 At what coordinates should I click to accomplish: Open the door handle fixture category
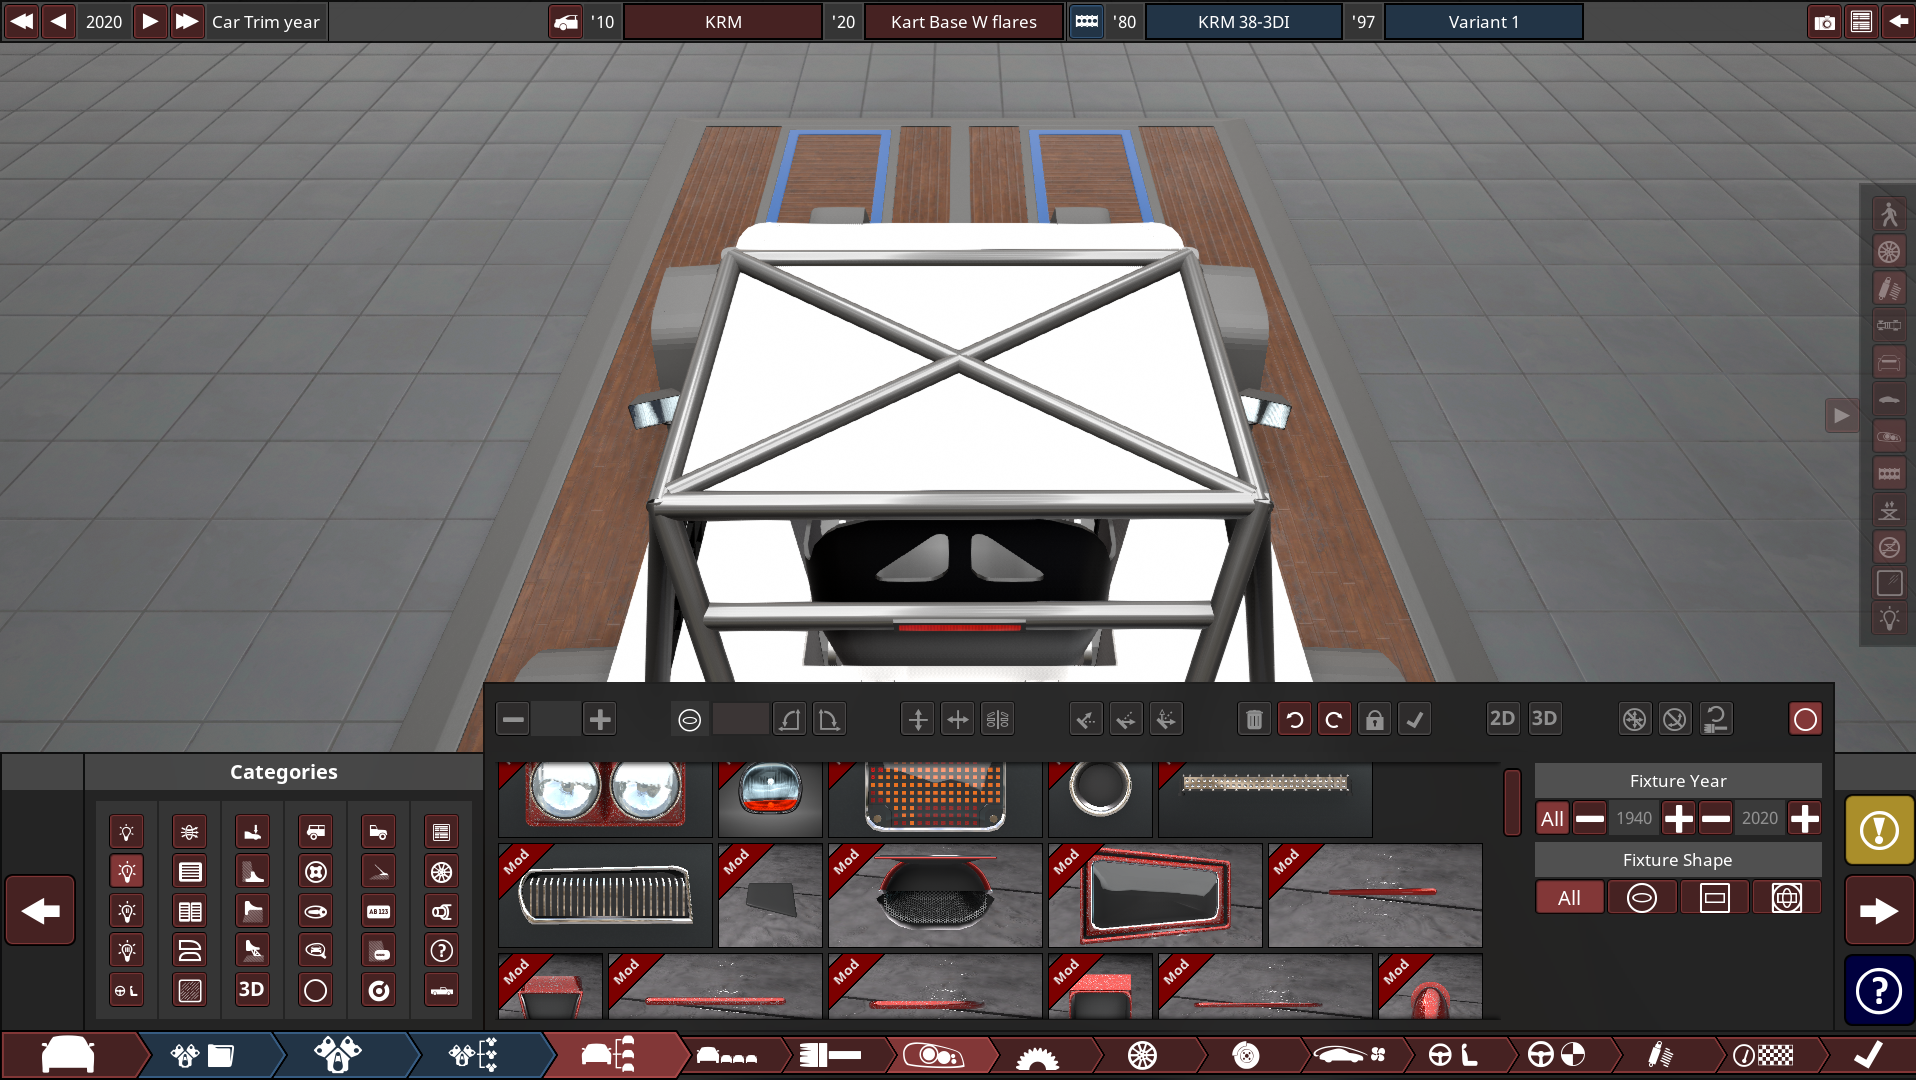pyautogui.click(x=315, y=911)
